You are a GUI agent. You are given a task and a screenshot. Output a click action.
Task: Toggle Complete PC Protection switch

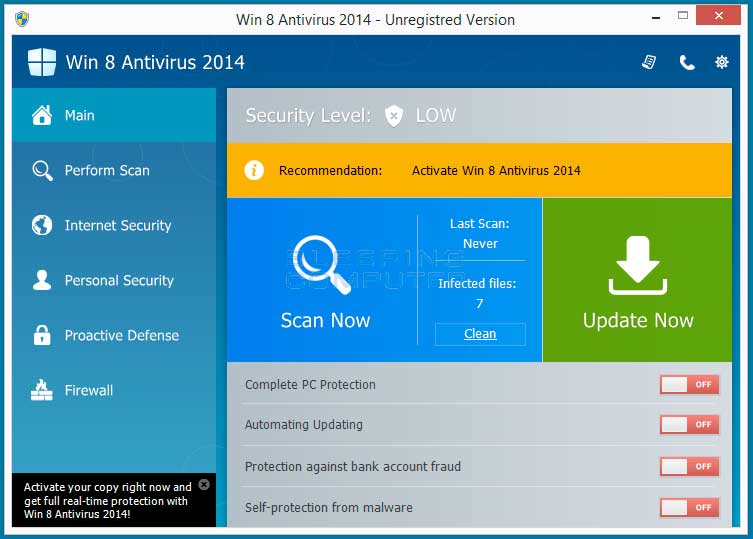coord(689,384)
